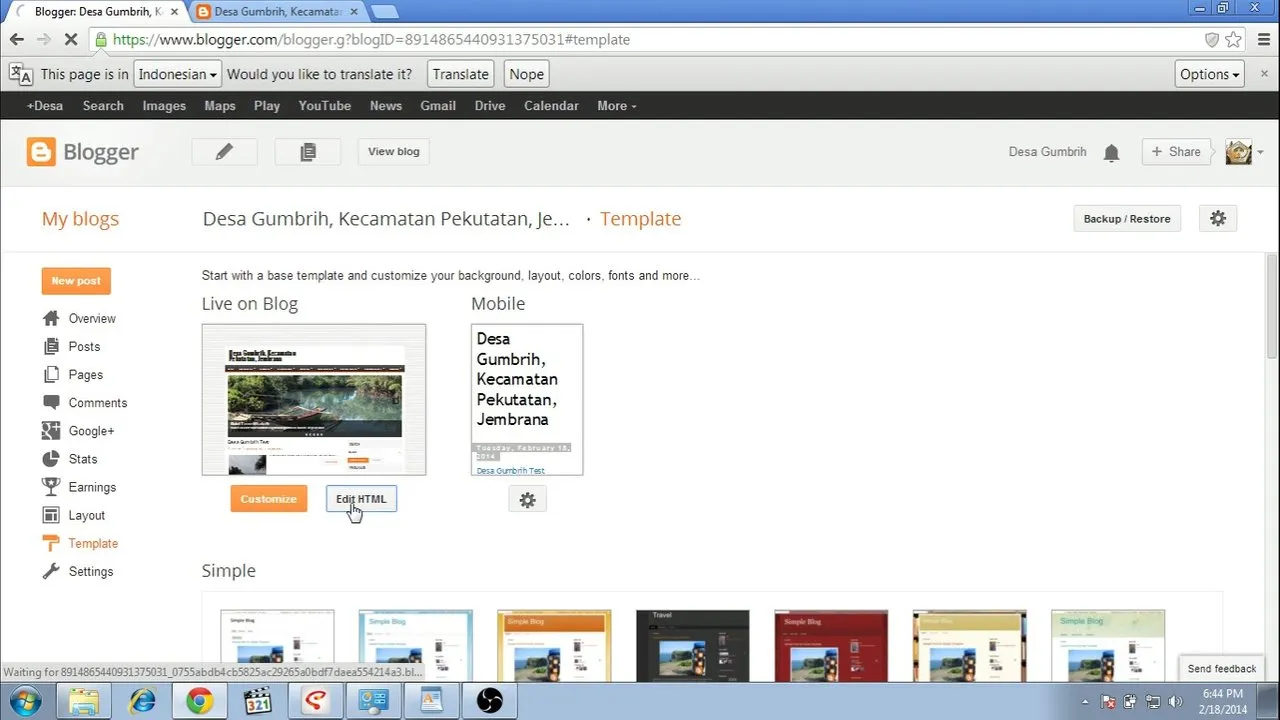Open the template settings gear button
Screen dimensions: 1280x720
pos(1217,219)
